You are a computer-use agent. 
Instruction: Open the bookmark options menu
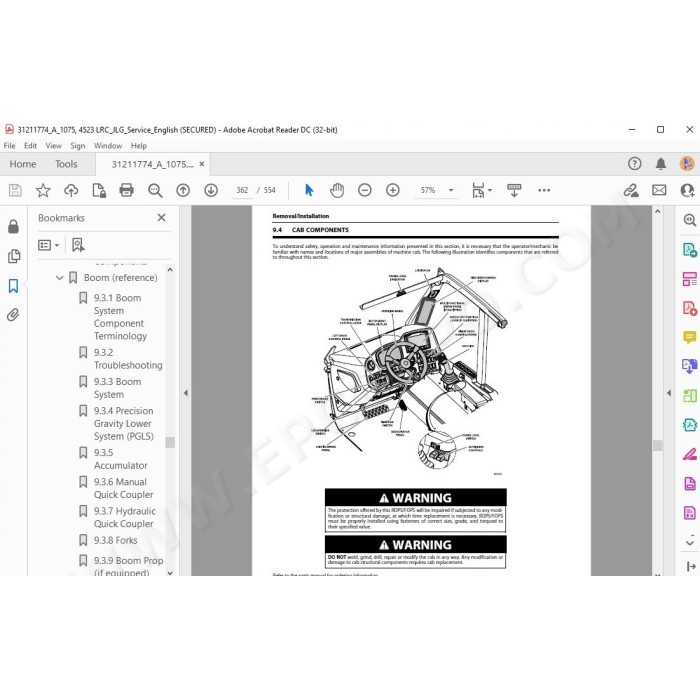click(x=48, y=245)
